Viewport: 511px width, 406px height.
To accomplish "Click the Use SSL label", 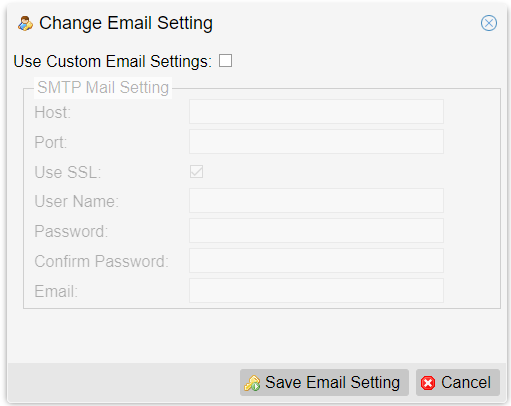I will click(x=68, y=172).
